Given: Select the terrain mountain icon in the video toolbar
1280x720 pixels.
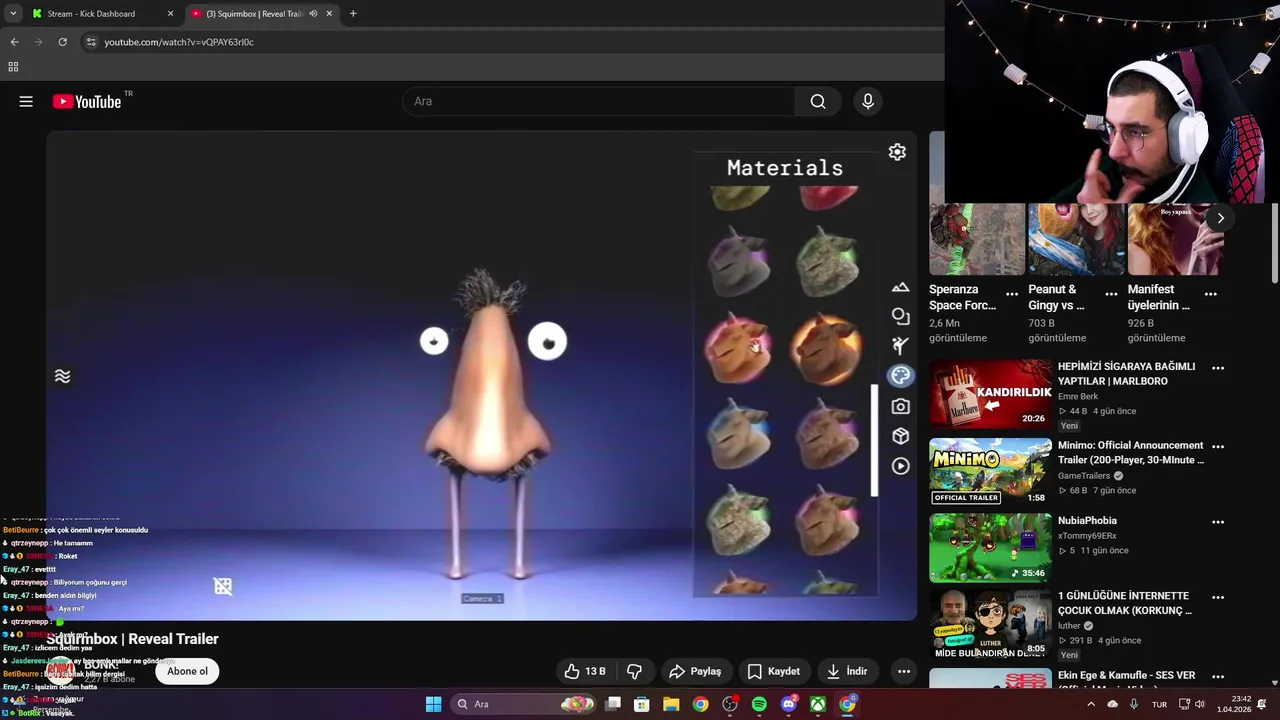Looking at the screenshot, I should point(900,287).
